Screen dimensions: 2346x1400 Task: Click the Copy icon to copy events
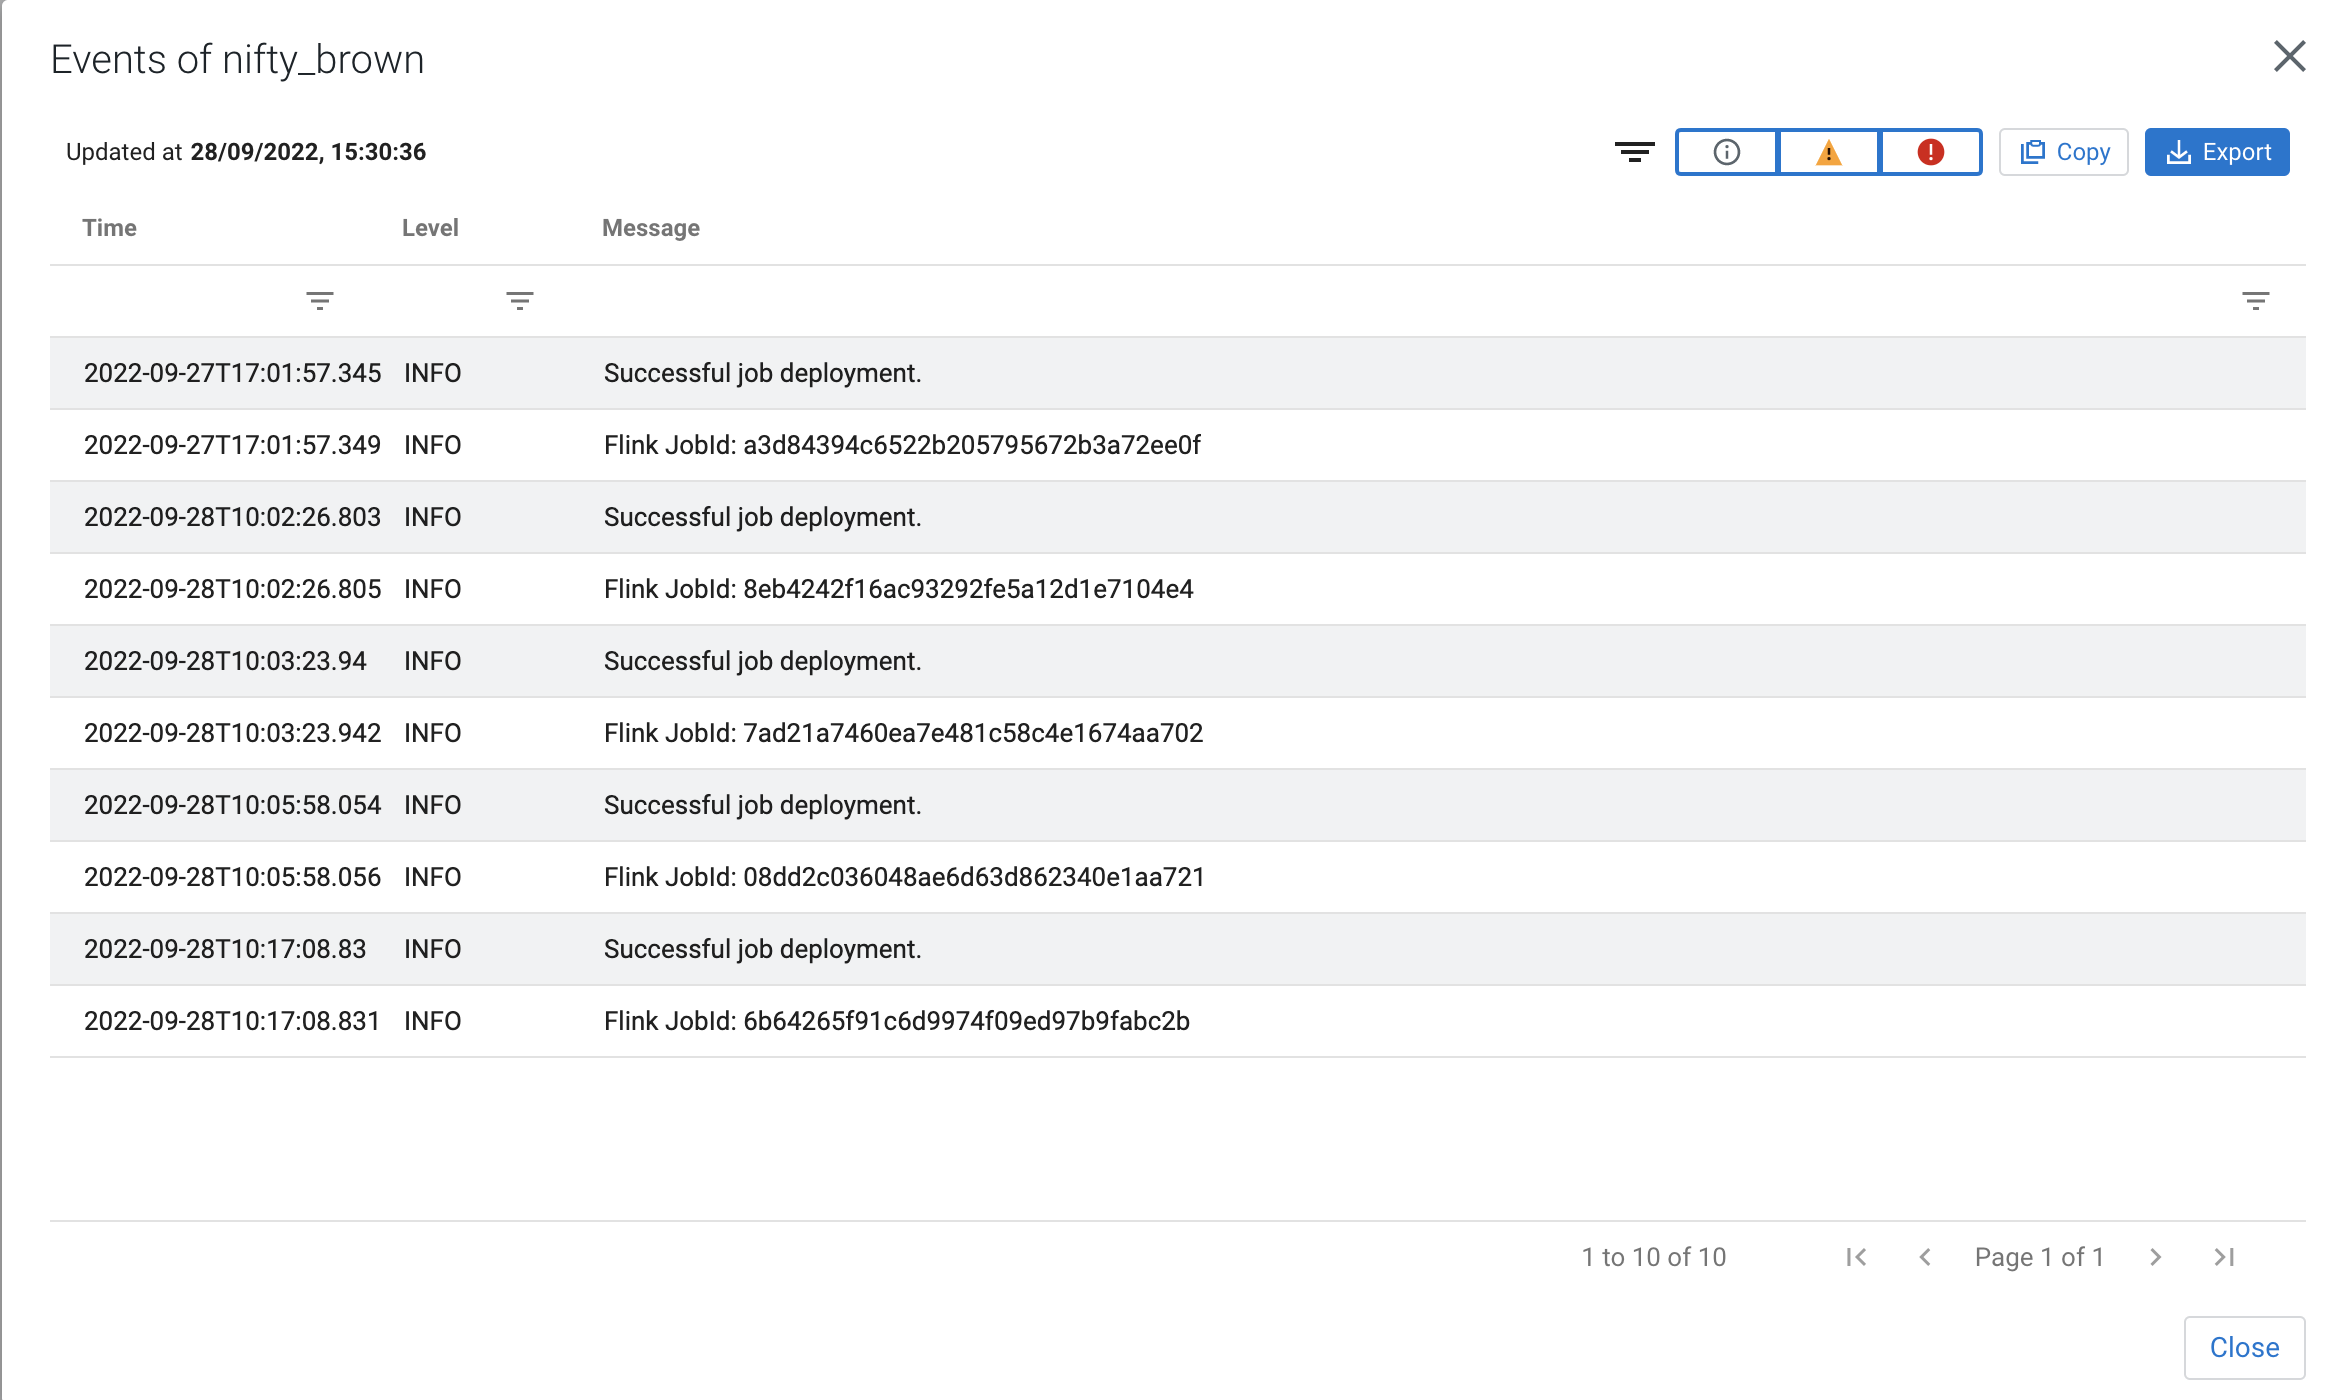coord(2033,151)
